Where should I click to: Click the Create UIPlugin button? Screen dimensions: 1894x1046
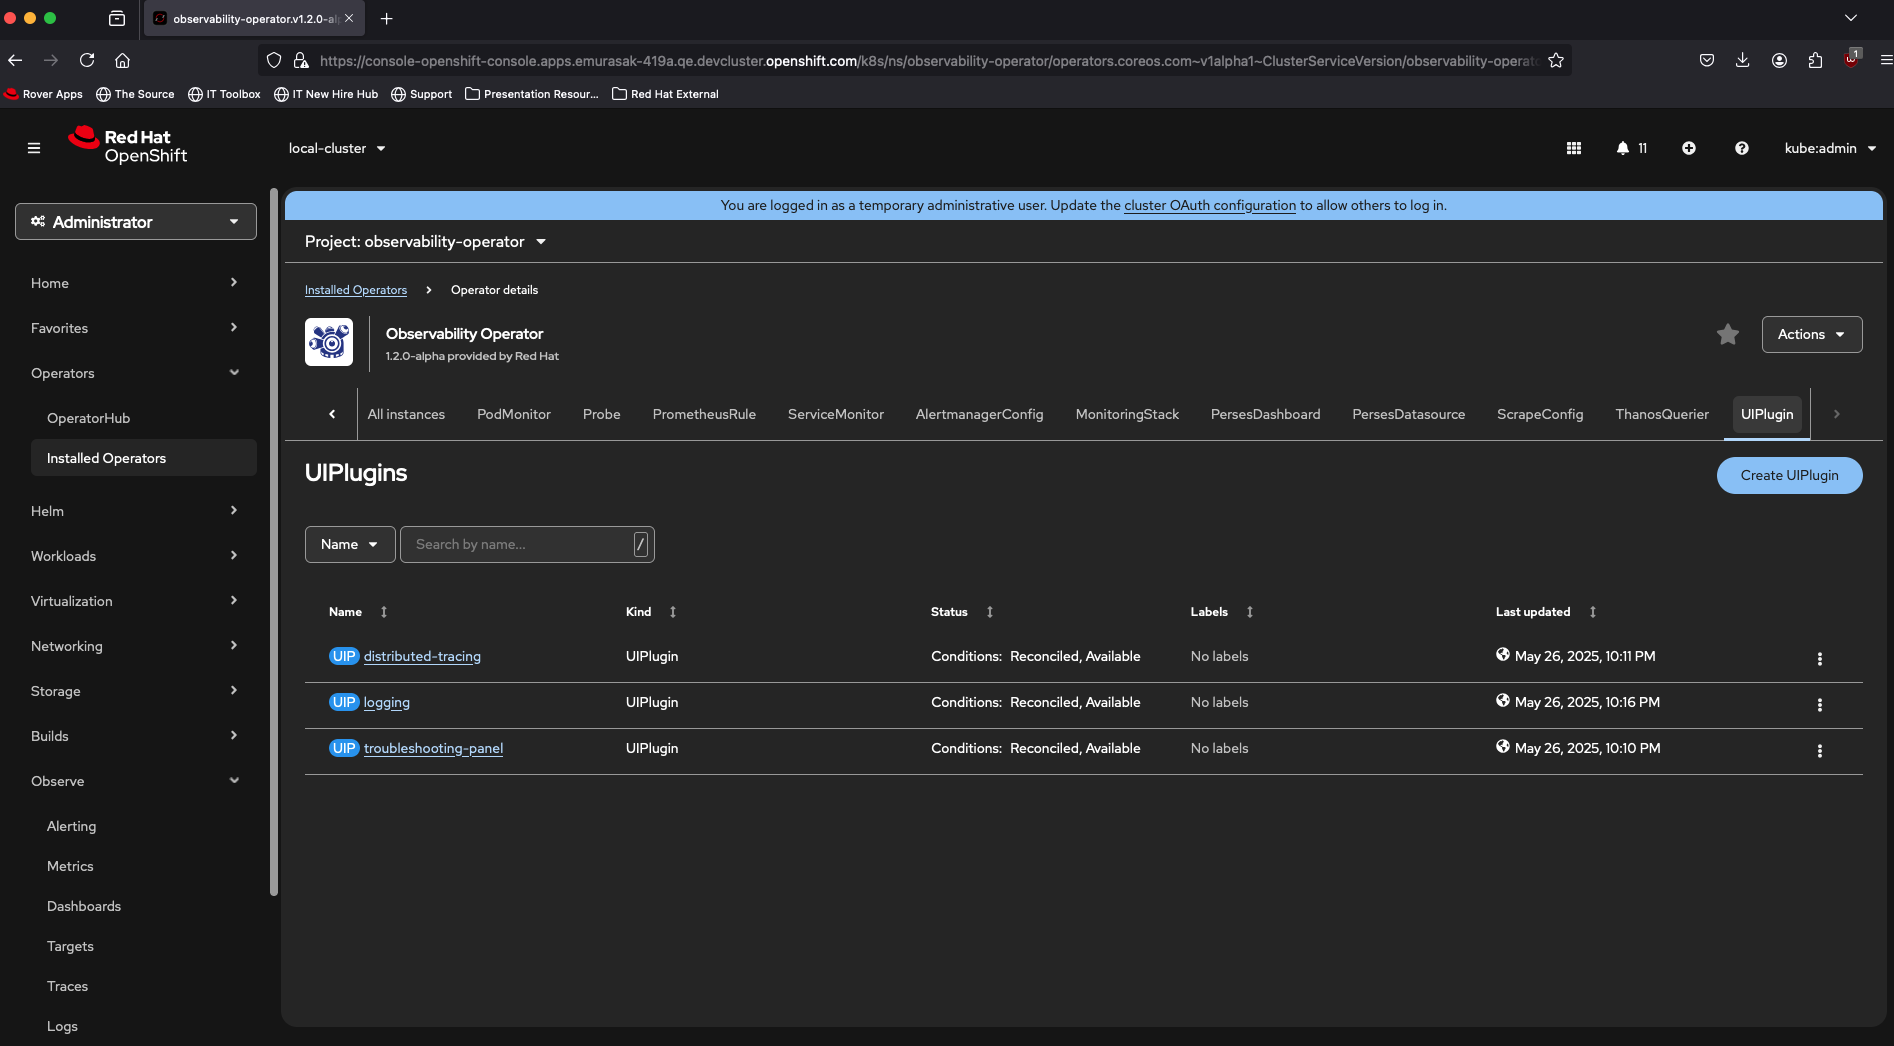point(1789,476)
